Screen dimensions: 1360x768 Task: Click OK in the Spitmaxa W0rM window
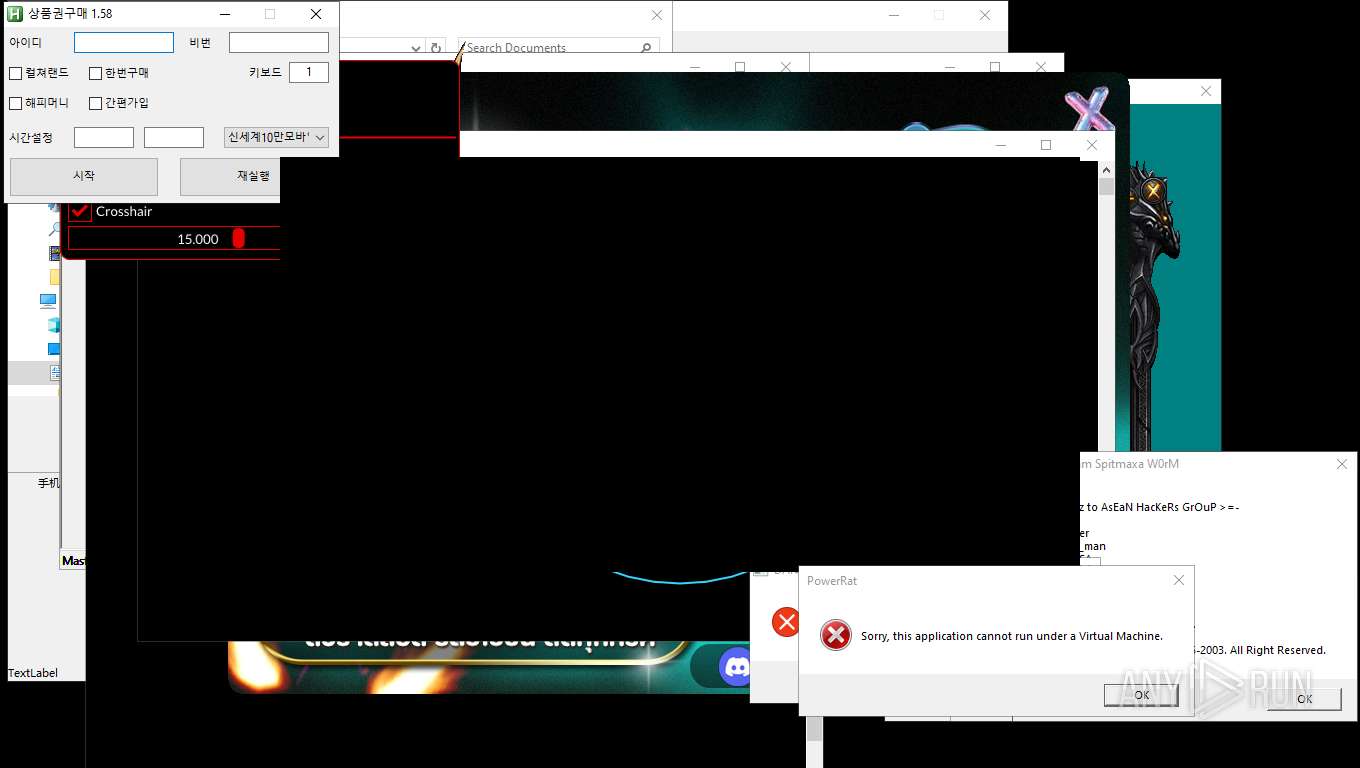tap(1304, 699)
